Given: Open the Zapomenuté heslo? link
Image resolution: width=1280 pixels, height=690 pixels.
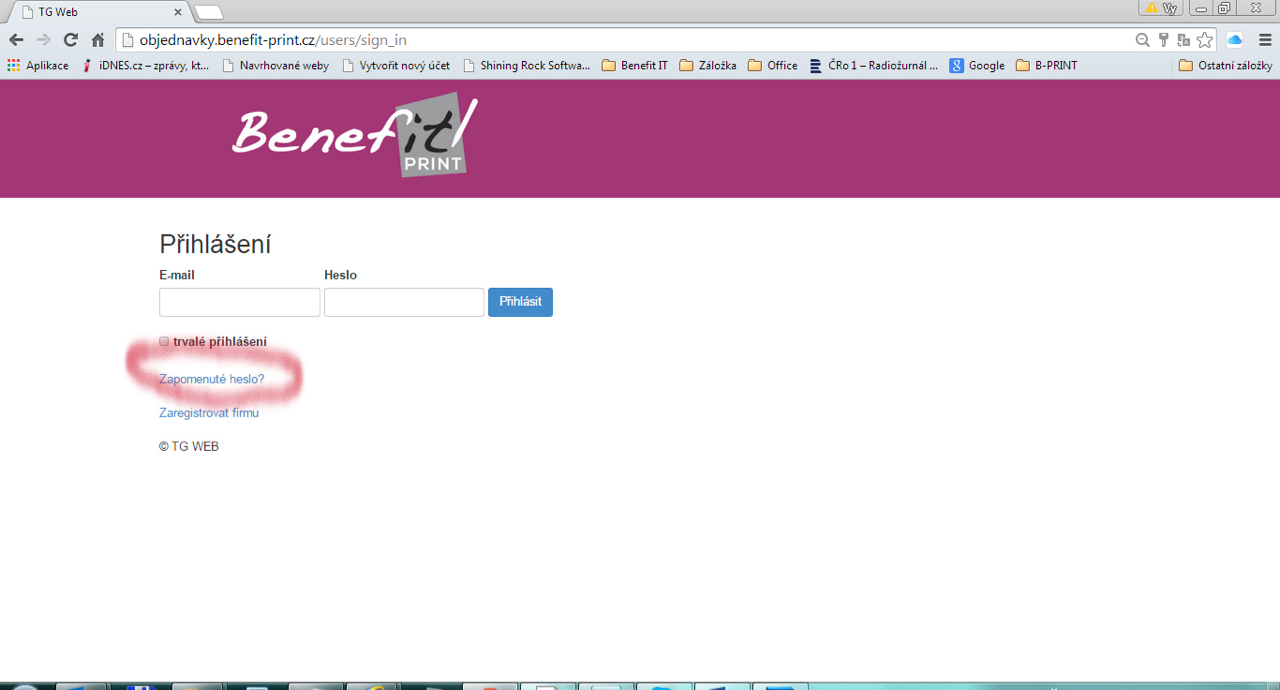Looking at the screenshot, I should pos(212,380).
